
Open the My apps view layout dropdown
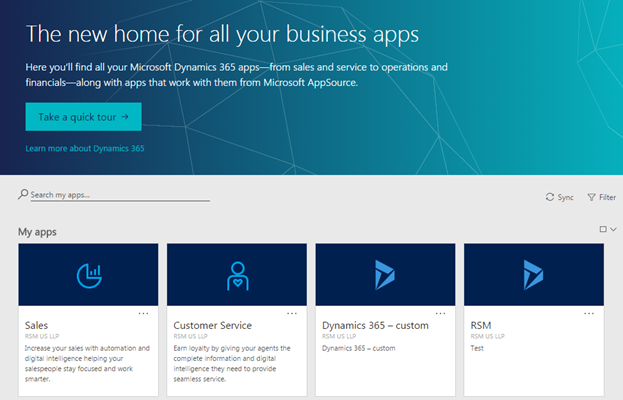click(613, 229)
